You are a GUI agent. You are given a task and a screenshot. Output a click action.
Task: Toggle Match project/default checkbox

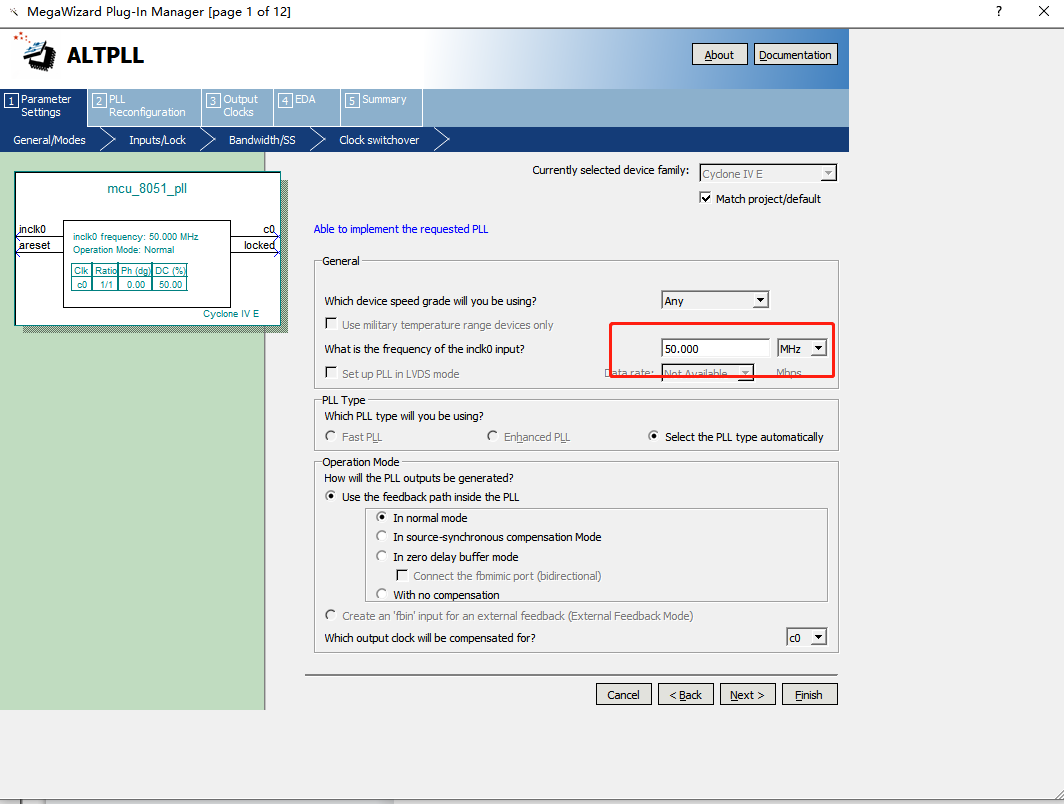point(706,198)
